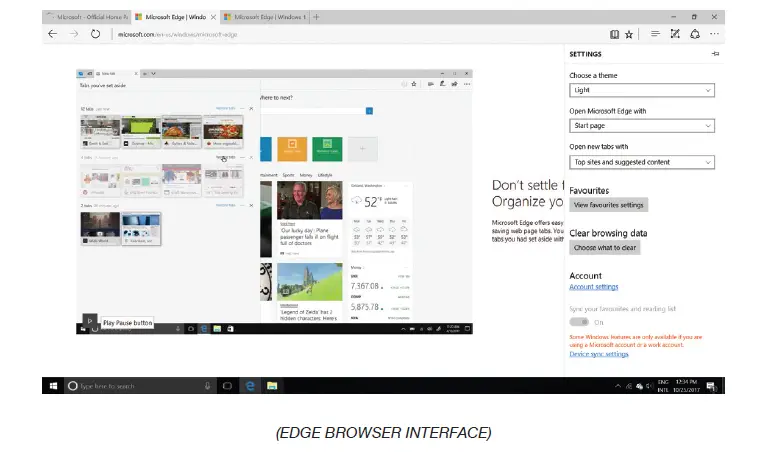Switch to the third Microsoft Edge tab
The height and width of the screenshot is (454, 762).
[264, 17]
